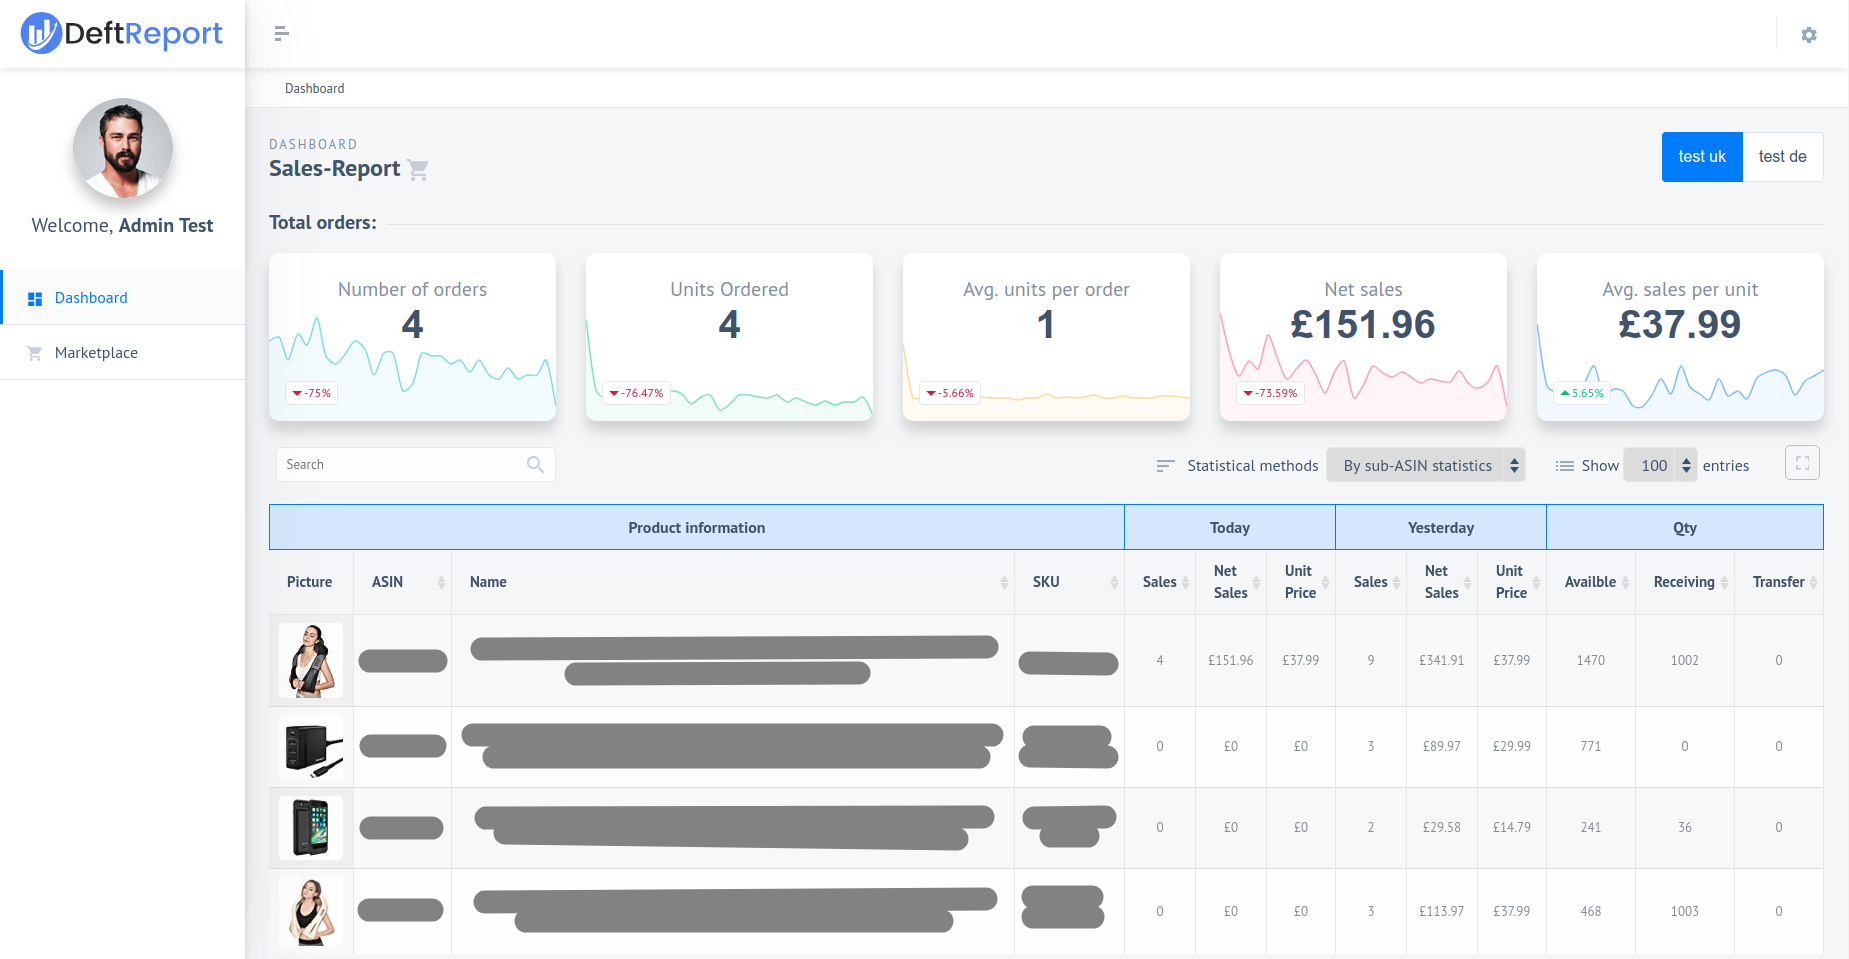Click the Net sales £151.96 card
This screenshot has height=959, width=1849.
[x=1362, y=336]
